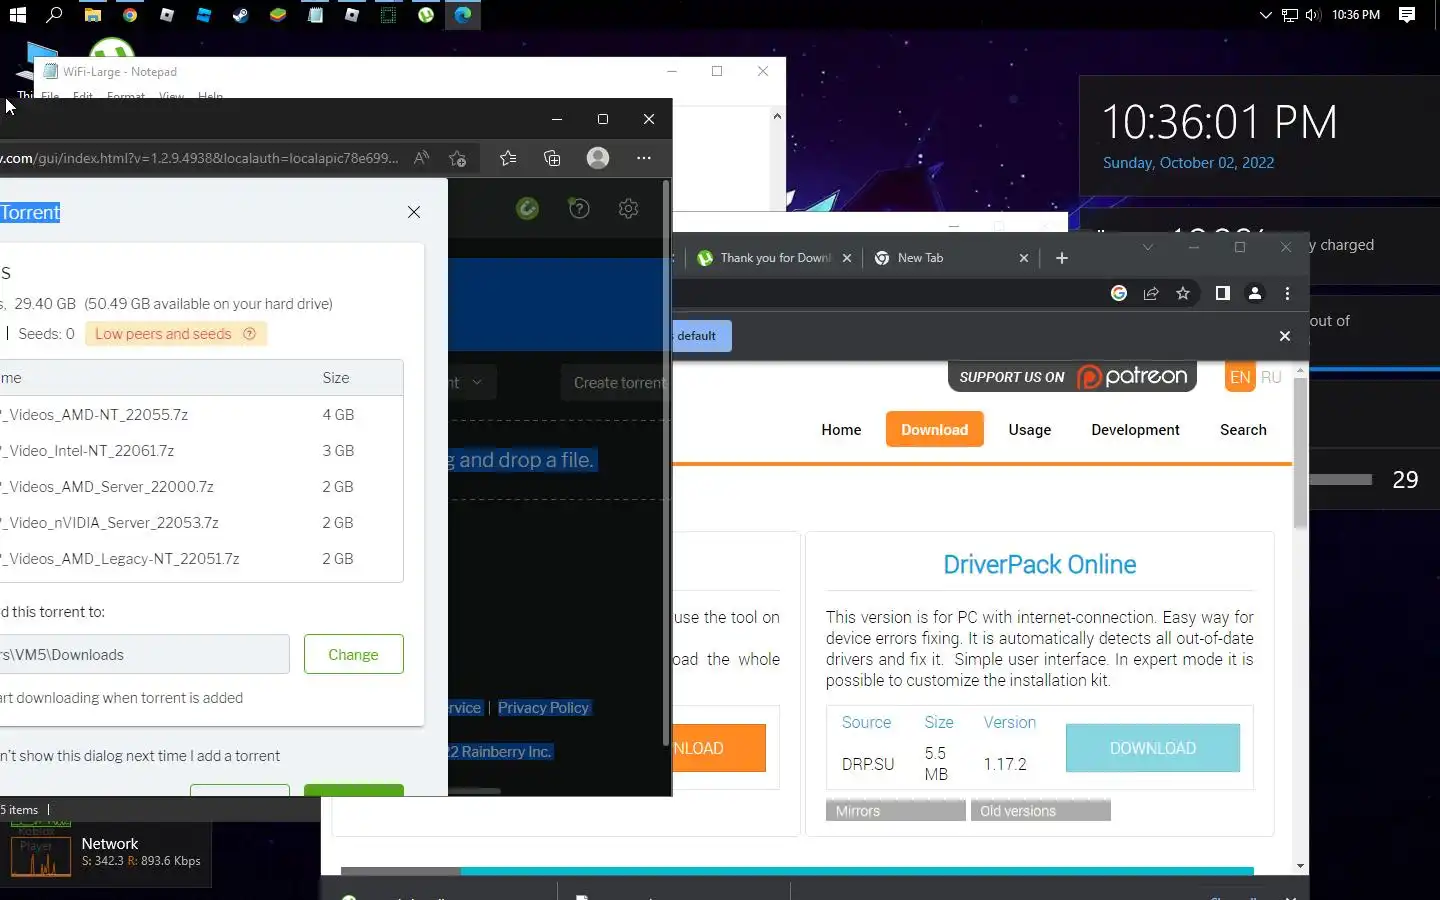Screen dimensions: 1440x900
Task: Open Chrome profile icon
Action: point(1254,293)
